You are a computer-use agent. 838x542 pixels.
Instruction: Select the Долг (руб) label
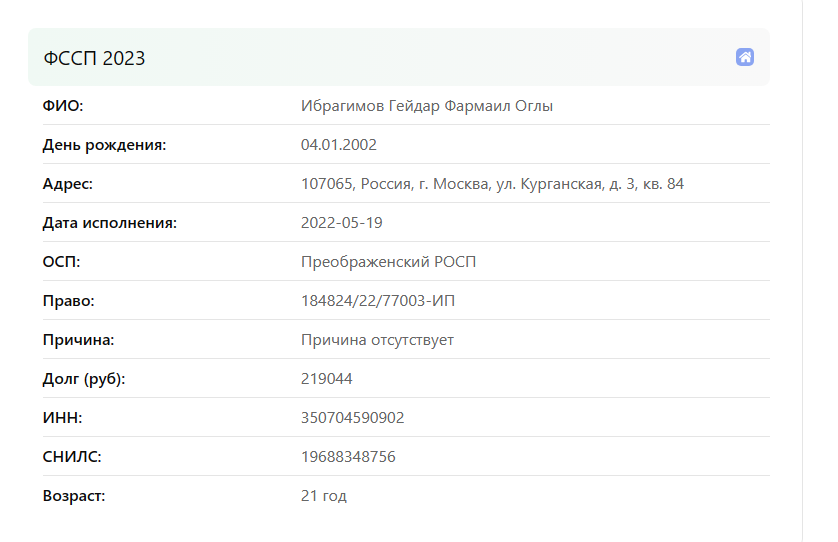[84, 379]
